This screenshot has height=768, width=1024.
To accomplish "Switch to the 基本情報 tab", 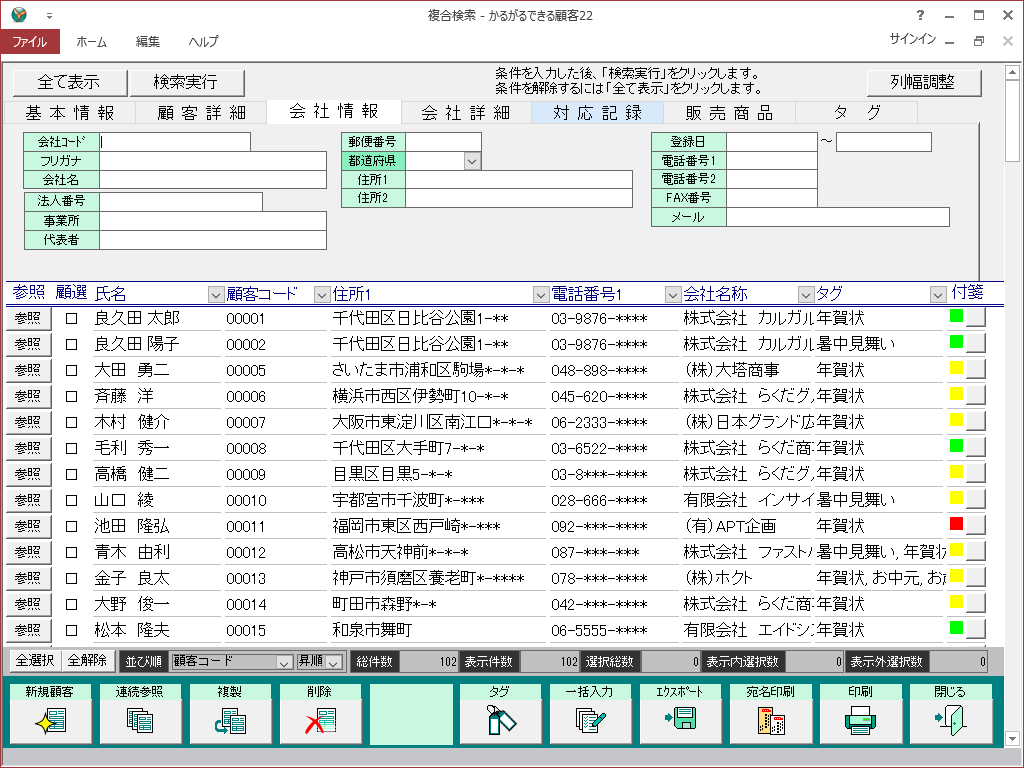I will [x=70, y=113].
